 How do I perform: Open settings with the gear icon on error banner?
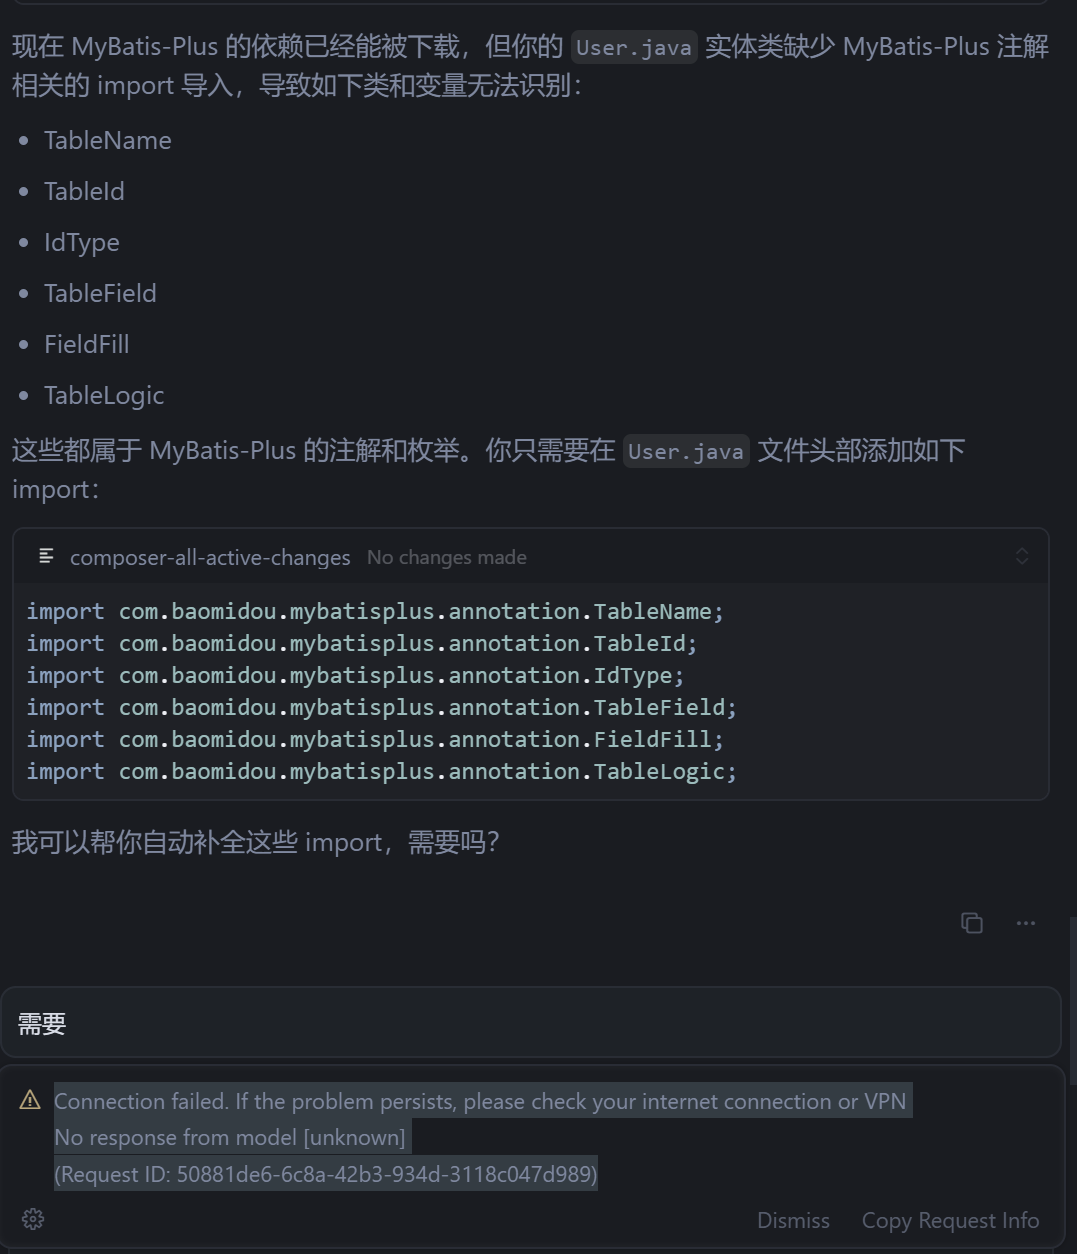32,1219
